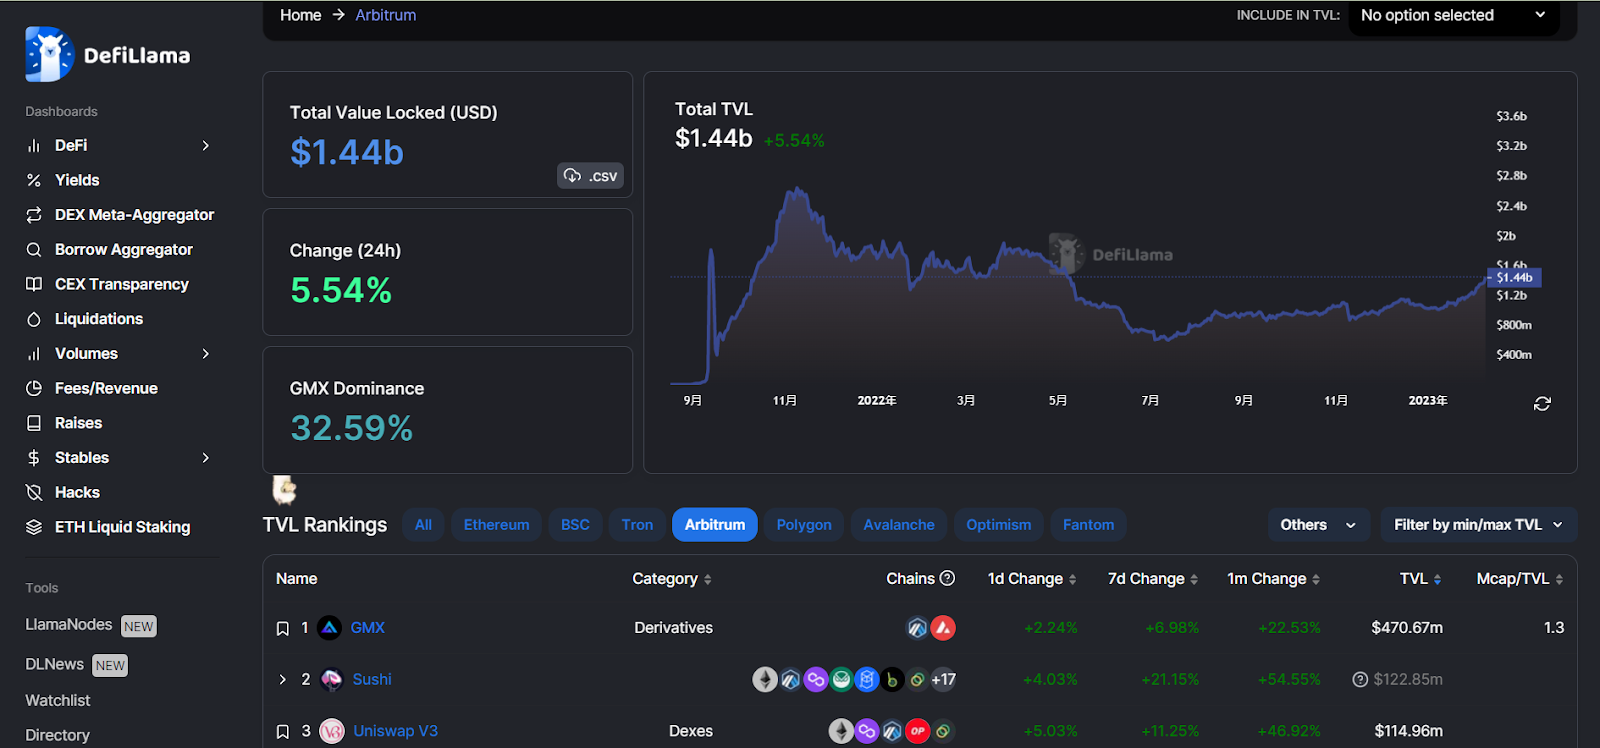Viewport: 1600px width, 748px height.
Task: Sort table by Mcap/TVL column
Action: [1520, 579]
